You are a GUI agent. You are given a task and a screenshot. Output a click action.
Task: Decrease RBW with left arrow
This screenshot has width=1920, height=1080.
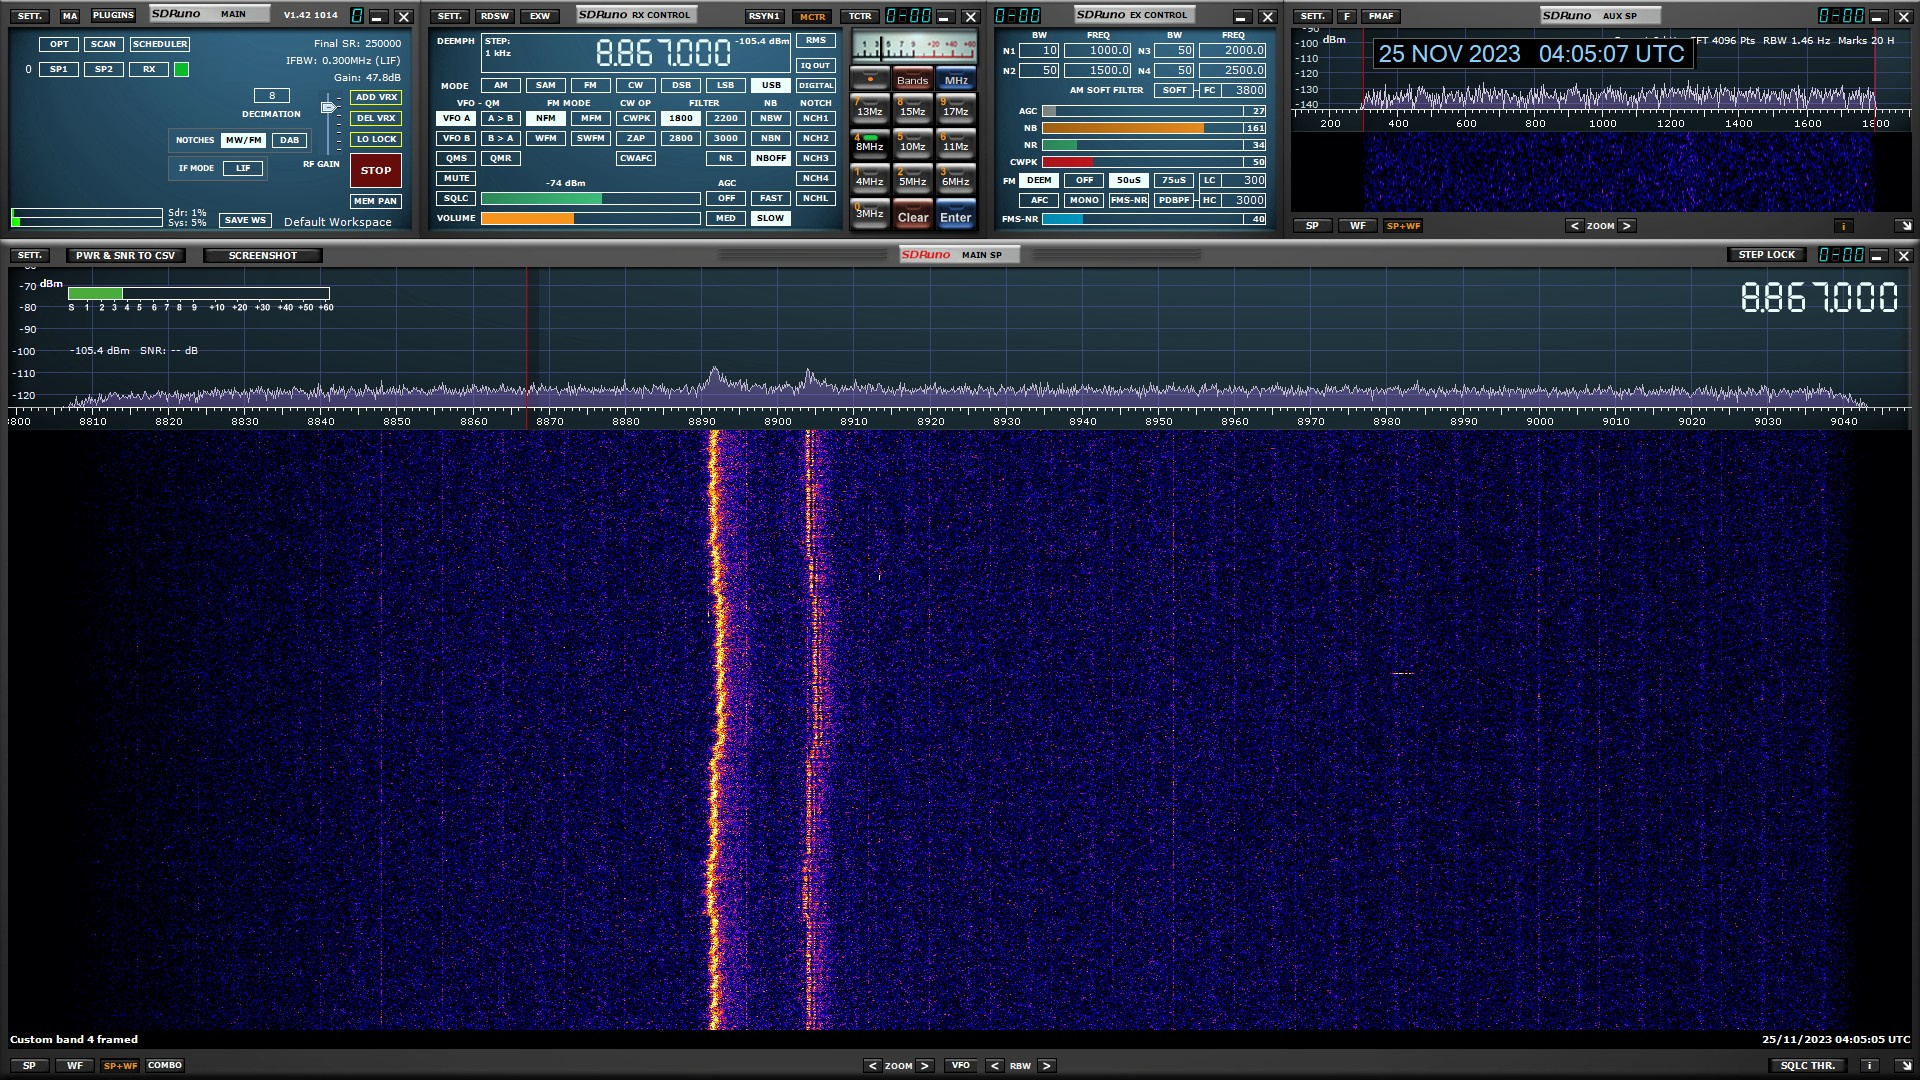(x=994, y=1066)
